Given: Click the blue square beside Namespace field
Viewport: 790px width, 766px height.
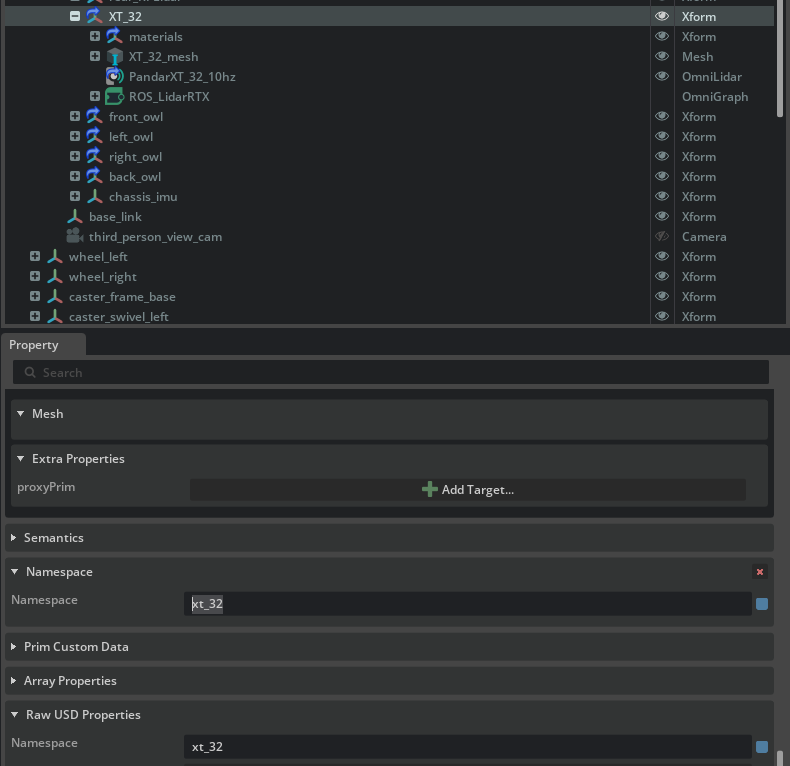Looking at the screenshot, I should 762,604.
